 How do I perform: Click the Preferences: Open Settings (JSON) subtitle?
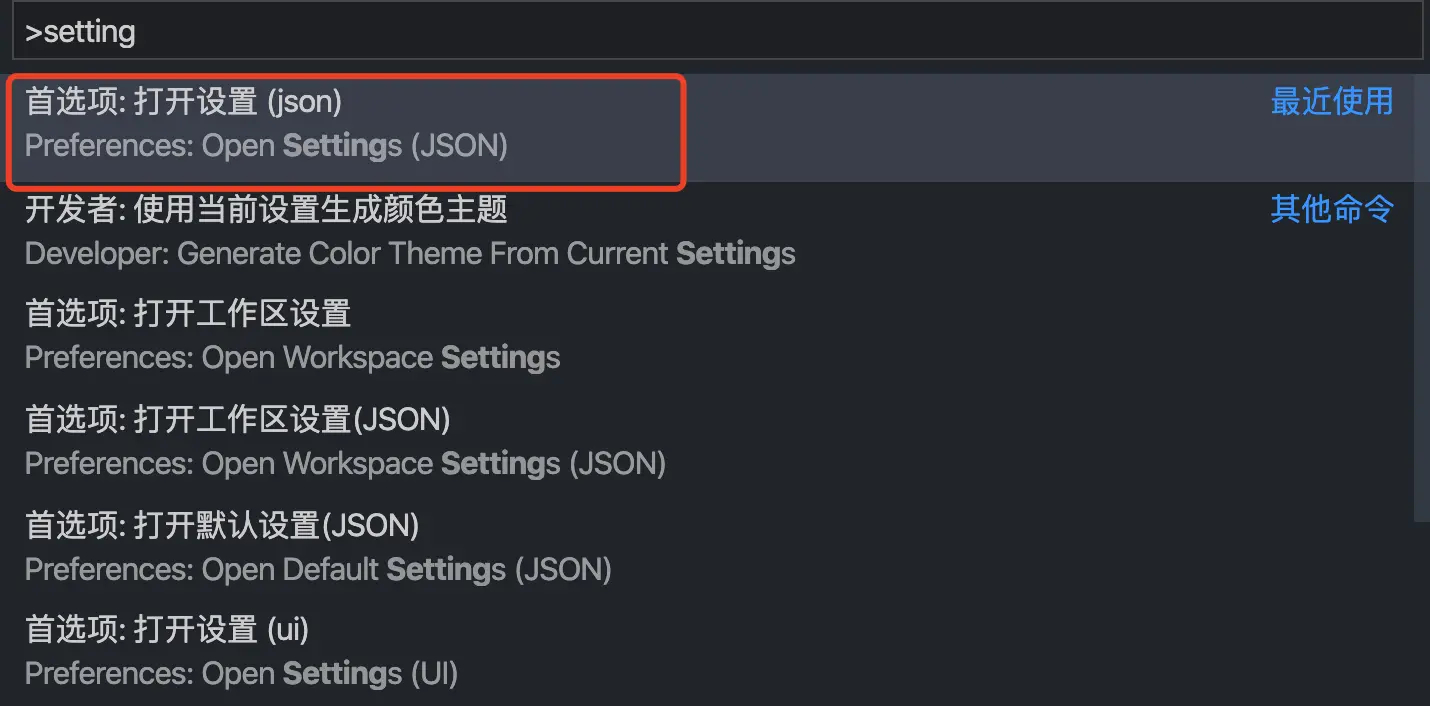[266, 146]
